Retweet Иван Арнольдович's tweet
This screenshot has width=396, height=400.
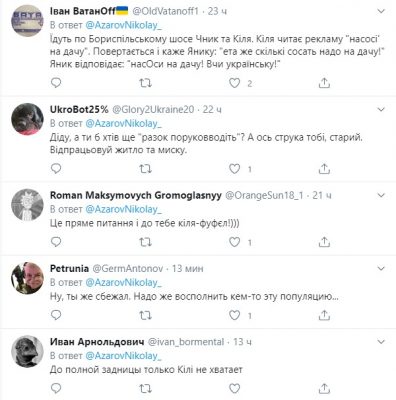tap(145, 388)
